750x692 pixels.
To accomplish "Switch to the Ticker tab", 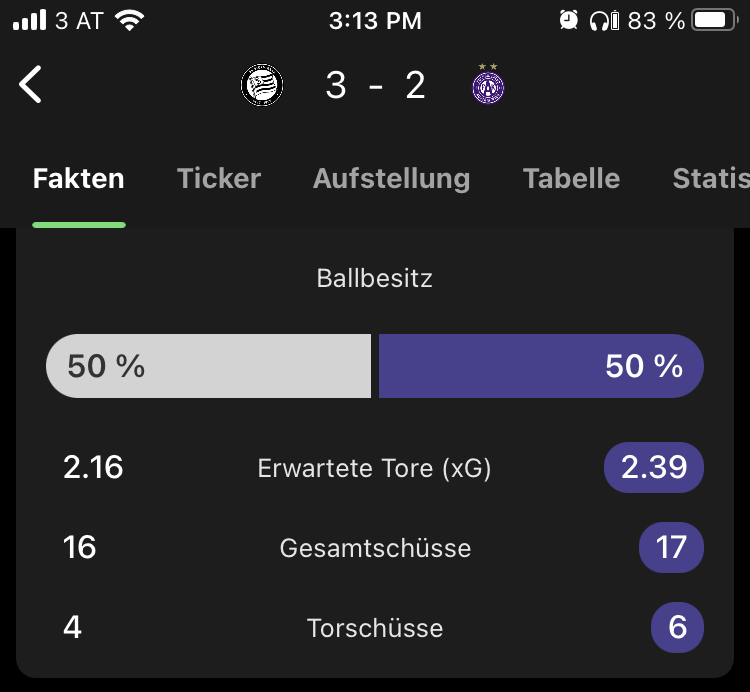I will click(219, 179).
